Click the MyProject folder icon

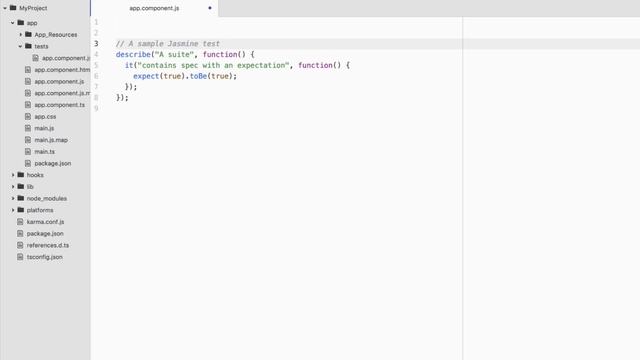(x=13, y=8)
